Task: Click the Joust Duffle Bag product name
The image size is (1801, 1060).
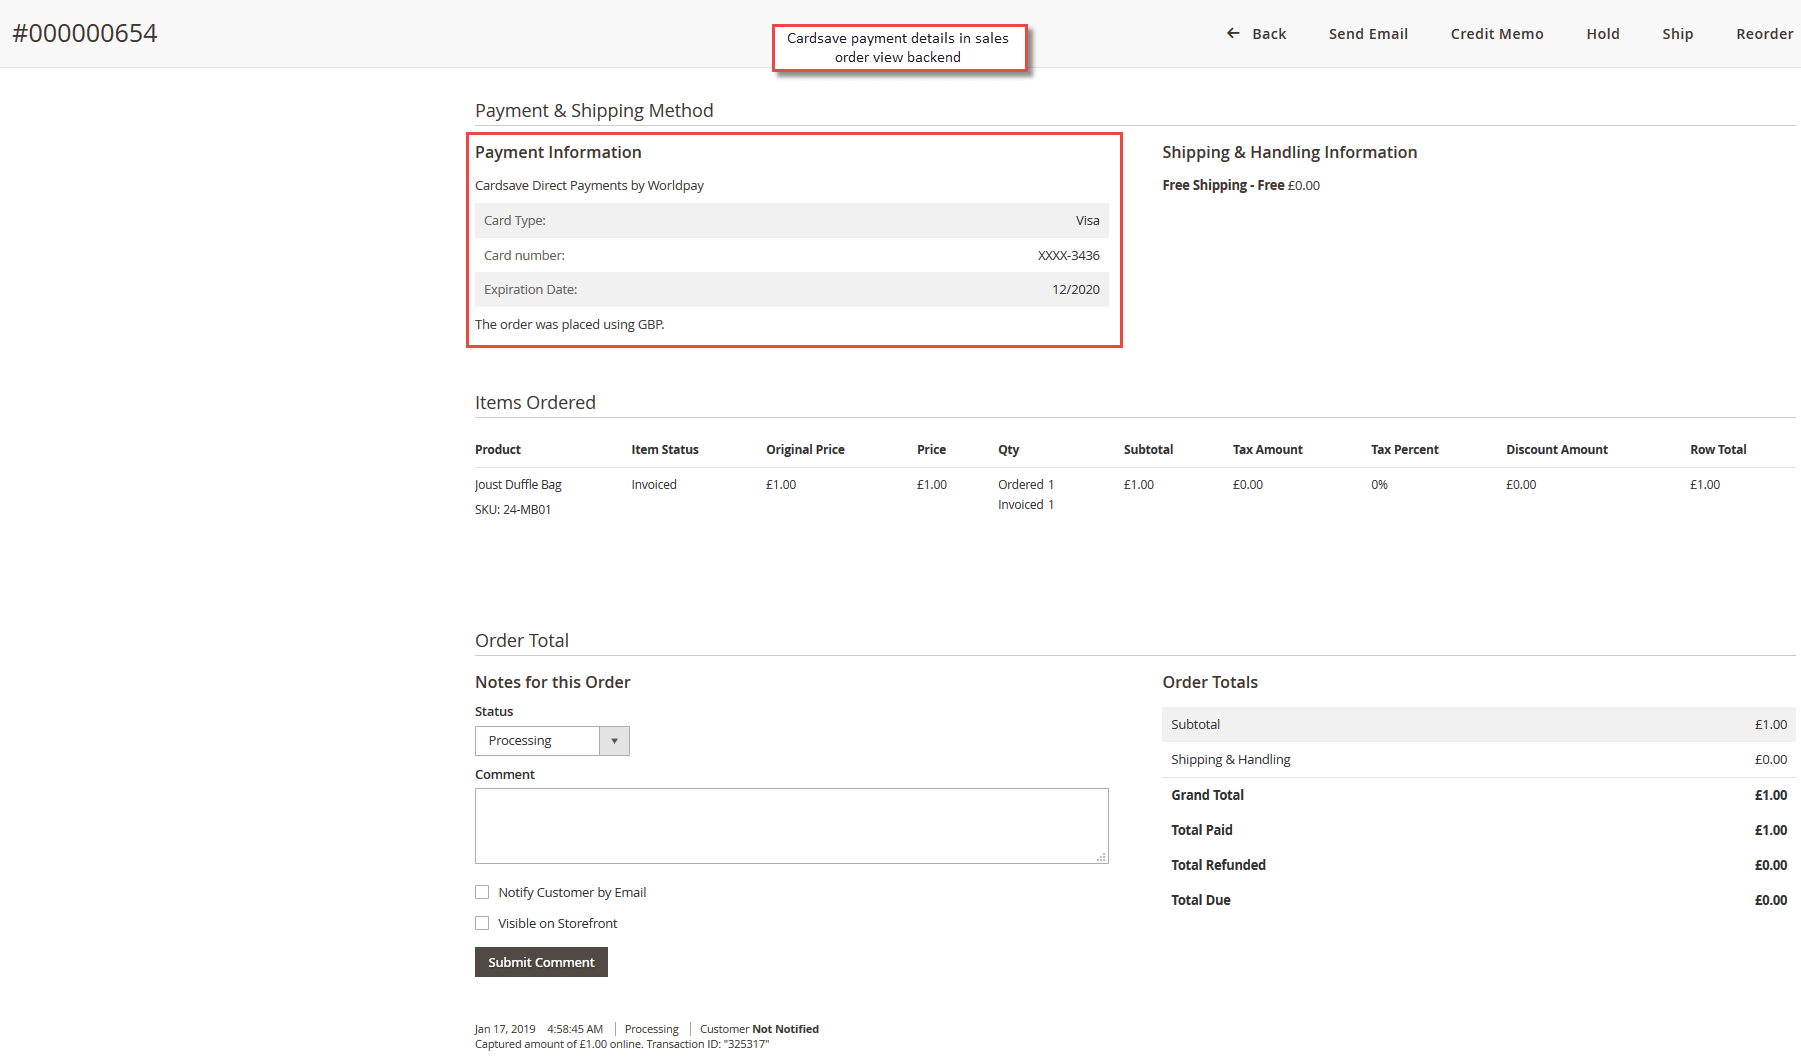Action: [518, 485]
